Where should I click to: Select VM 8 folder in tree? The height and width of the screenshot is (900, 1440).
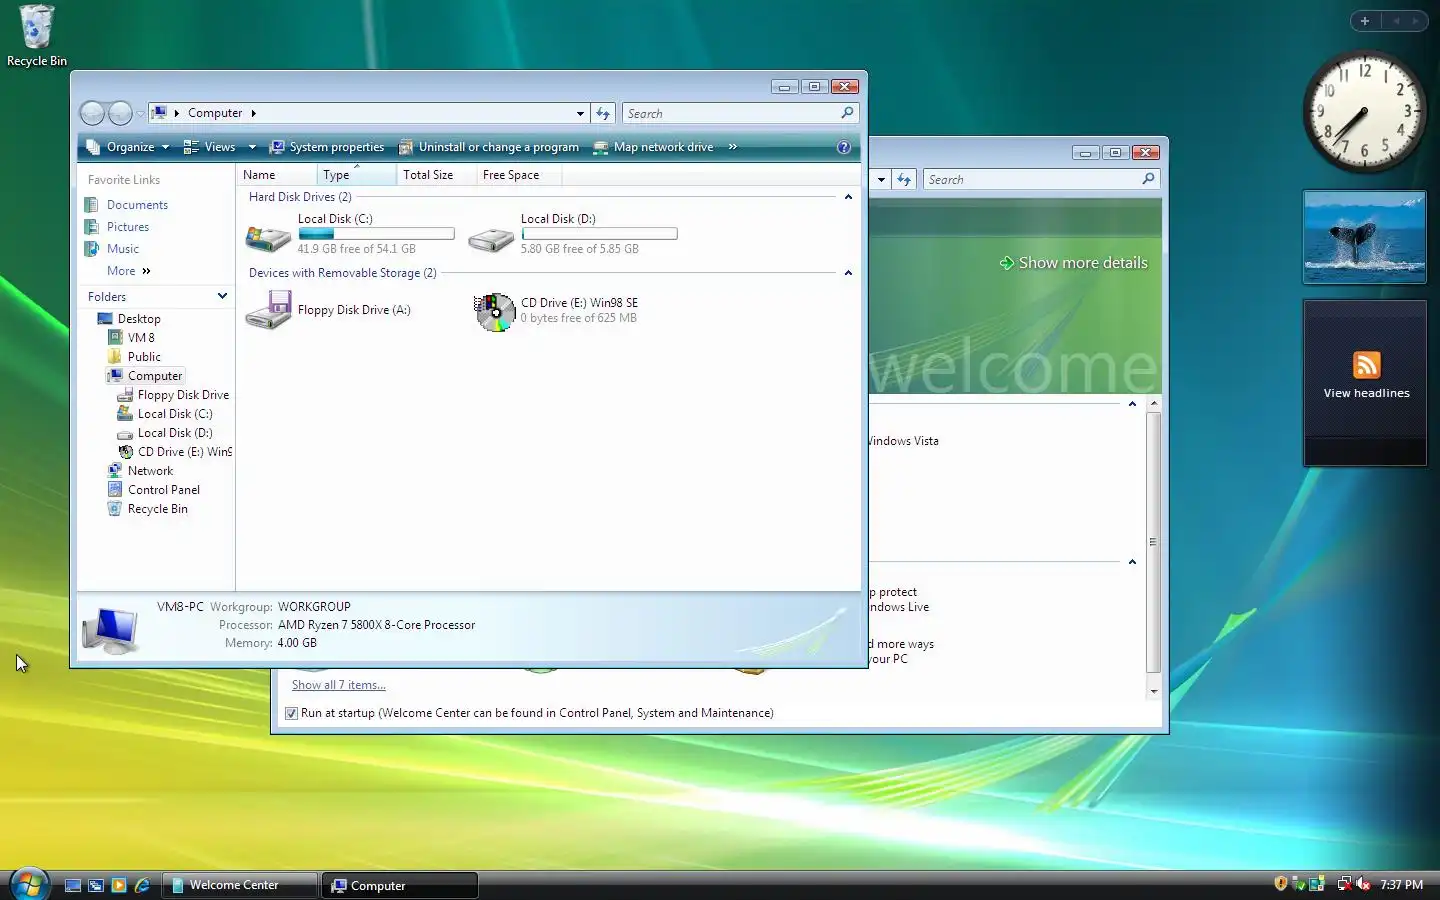click(141, 338)
